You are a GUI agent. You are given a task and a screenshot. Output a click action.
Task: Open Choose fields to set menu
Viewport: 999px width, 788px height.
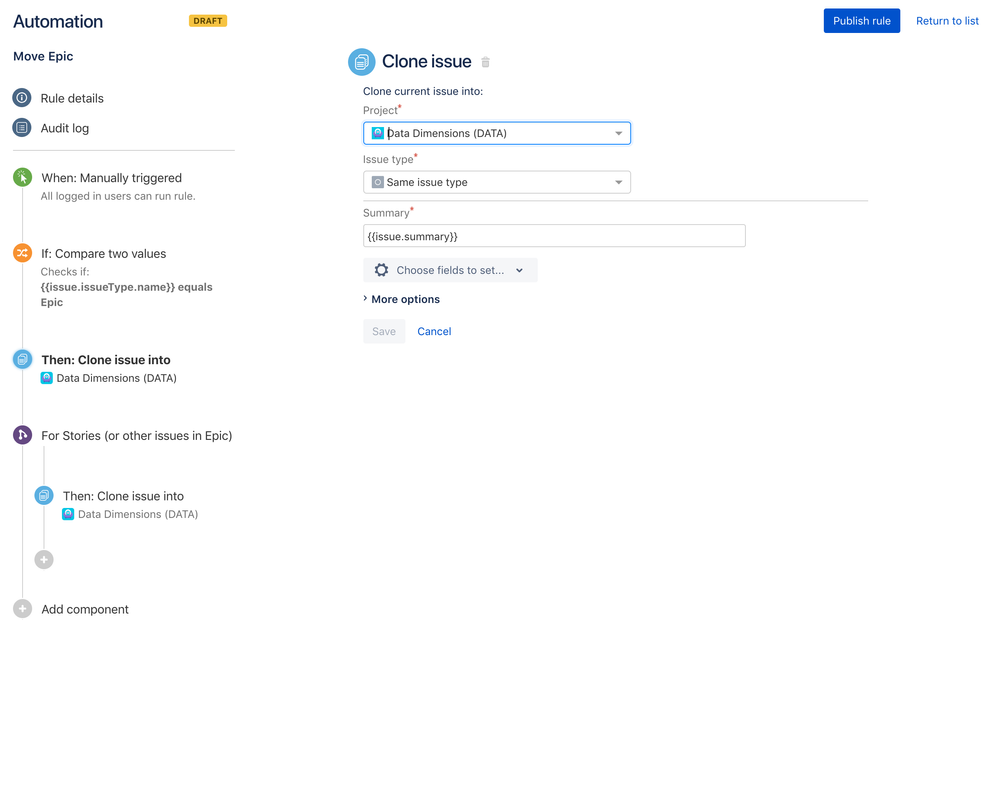[x=450, y=270]
